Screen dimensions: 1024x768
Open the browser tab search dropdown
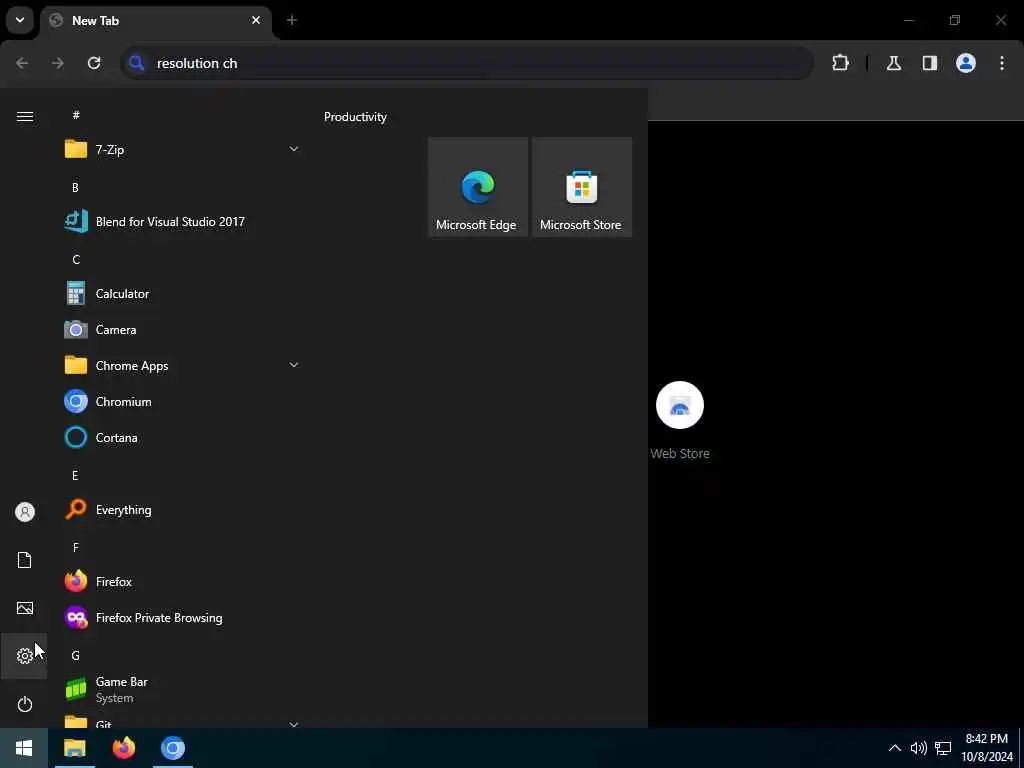tap(20, 20)
